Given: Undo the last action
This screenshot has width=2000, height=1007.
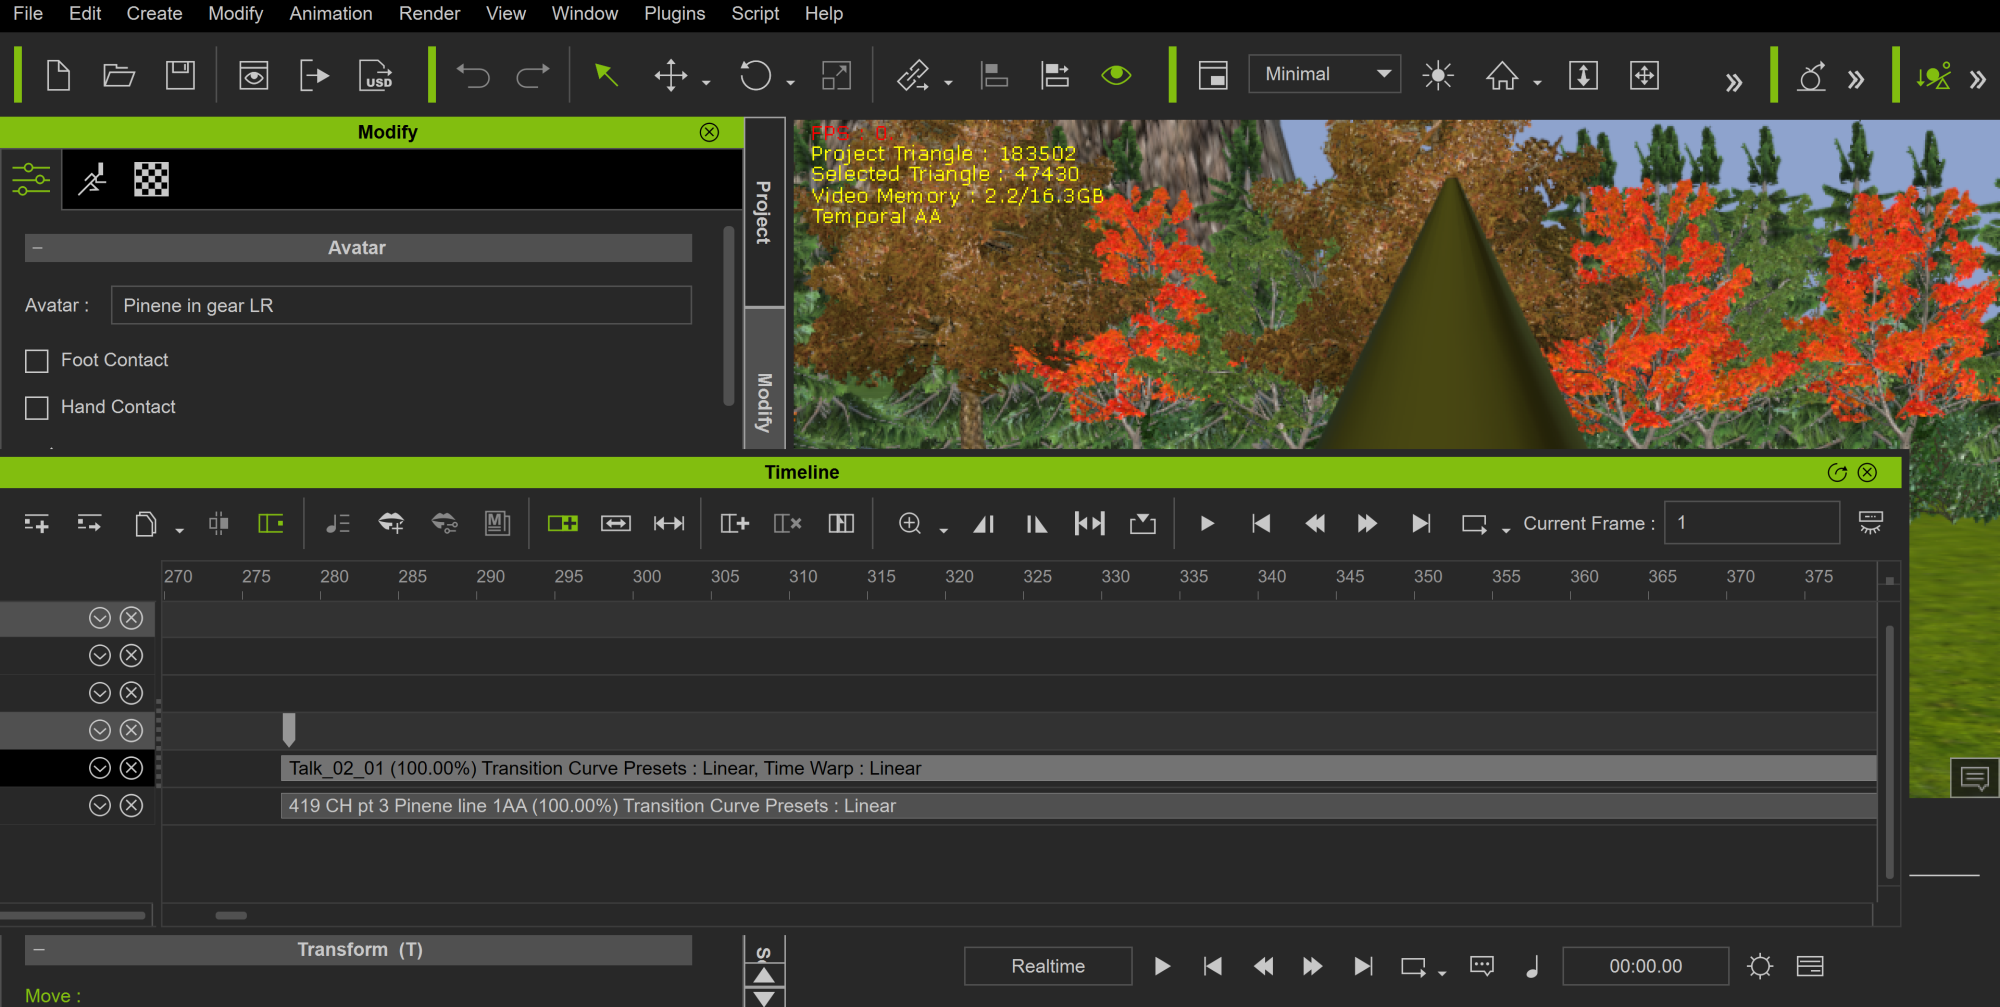Looking at the screenshot, I should (473, 75).
